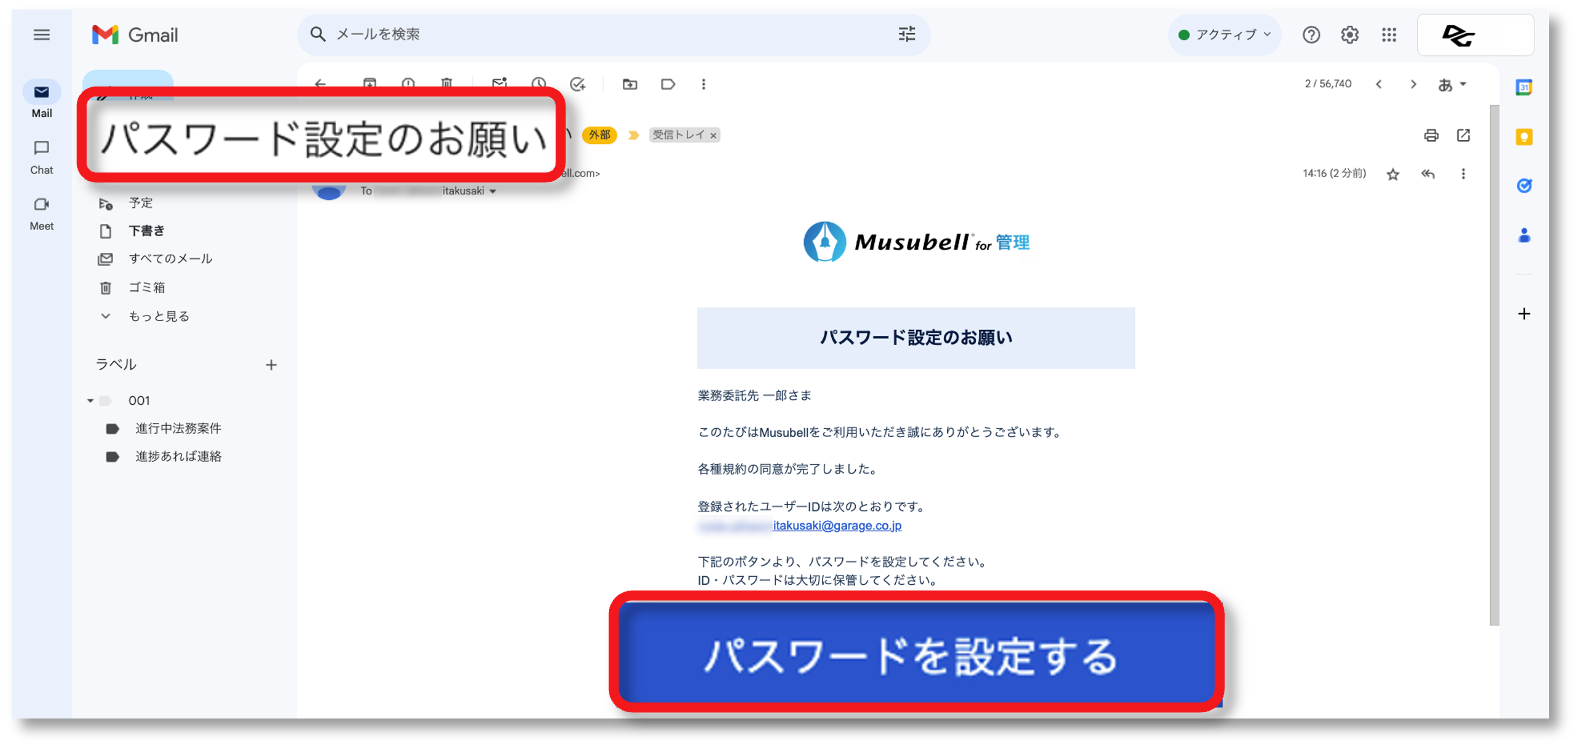Open email in new window icon
Screen dimensions: 1581x751
click(x=1463, y=135)
